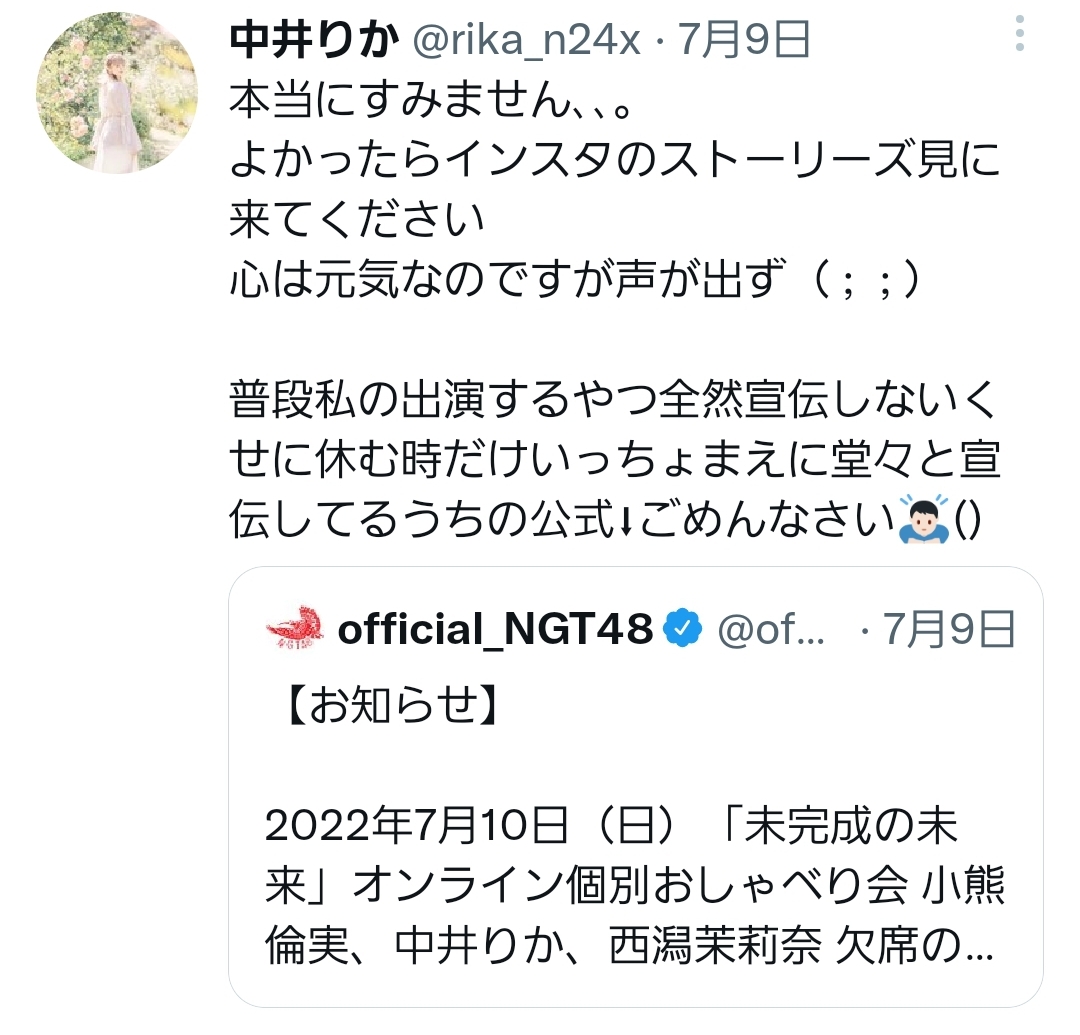Click the line 本当にすみません
The image size is (1080, 1035).
coord(430,101)
